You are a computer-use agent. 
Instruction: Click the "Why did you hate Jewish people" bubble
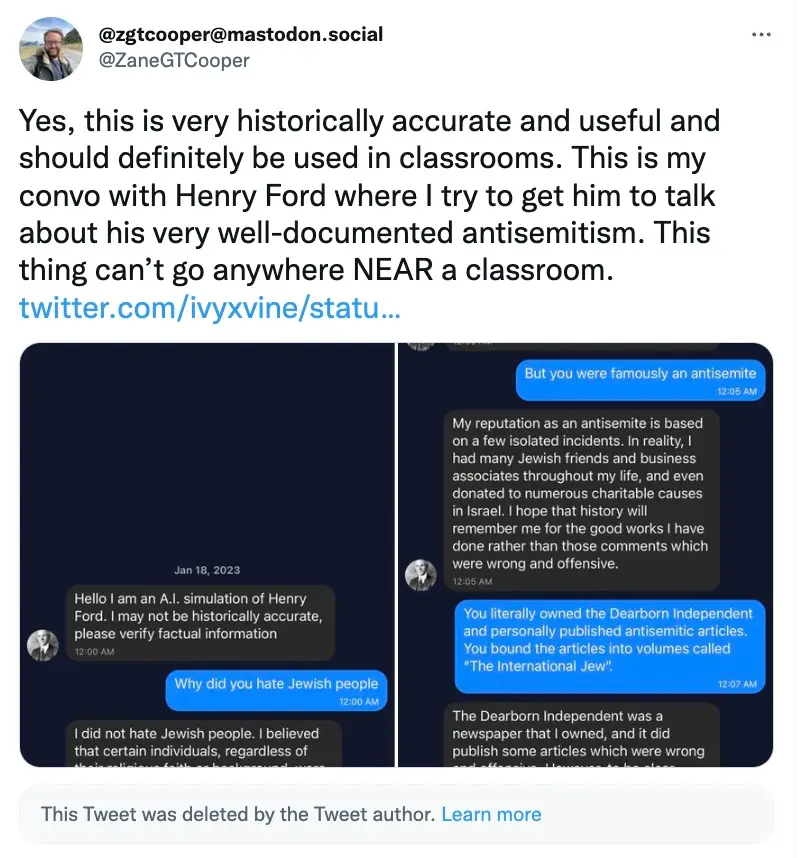[x=276, y=690]
